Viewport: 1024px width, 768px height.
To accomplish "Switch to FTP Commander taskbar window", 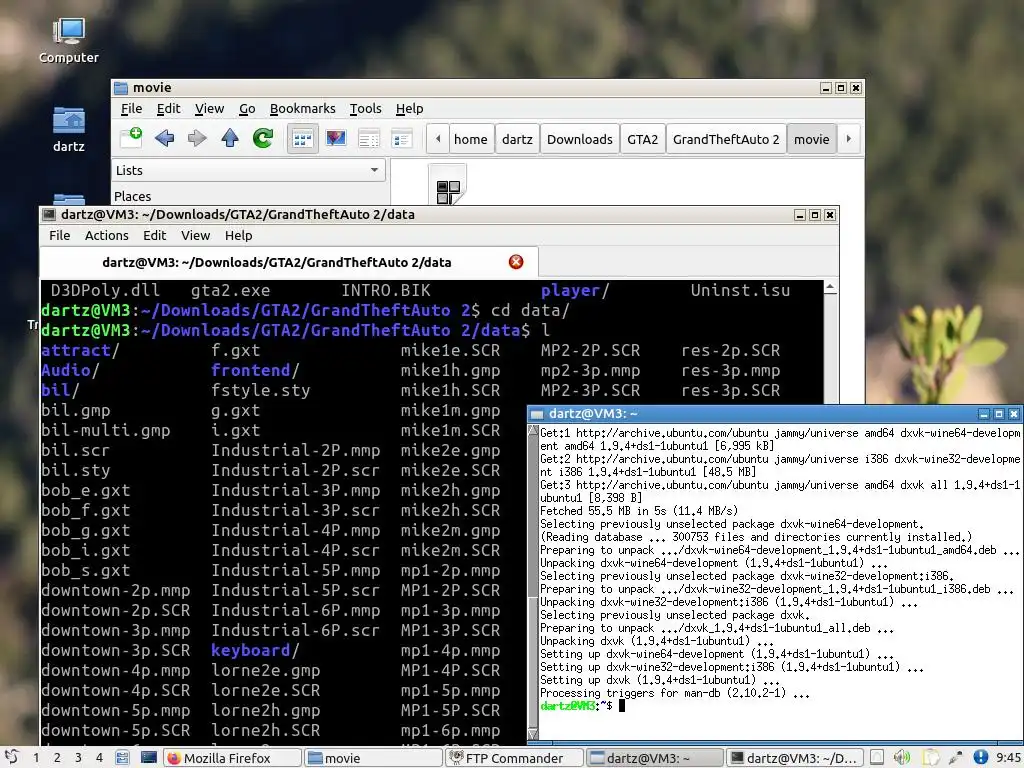I will click(x=514, y=758).
